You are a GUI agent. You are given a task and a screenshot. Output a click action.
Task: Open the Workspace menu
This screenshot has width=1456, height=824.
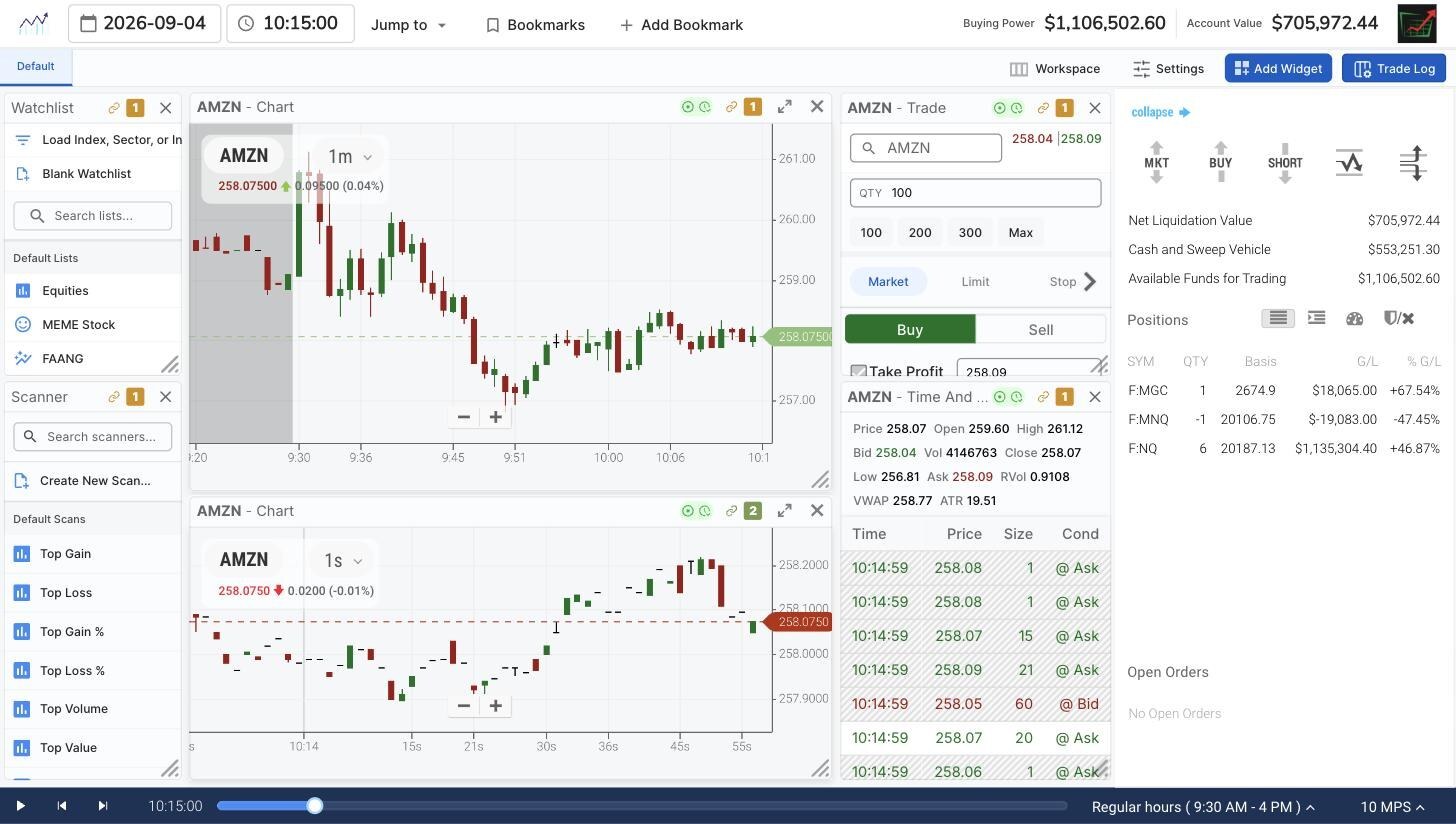pos(1055,69)
